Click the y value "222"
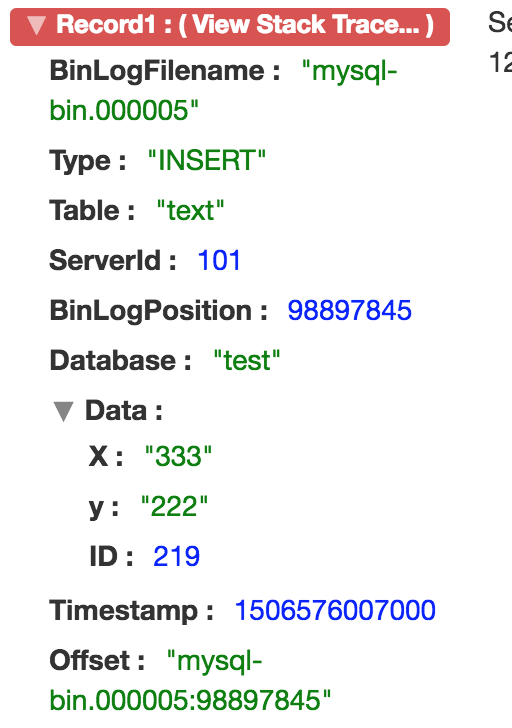Image resolution: width=512 pixels, height=728 pixels. pyautogui.click(x=175, y=506)
